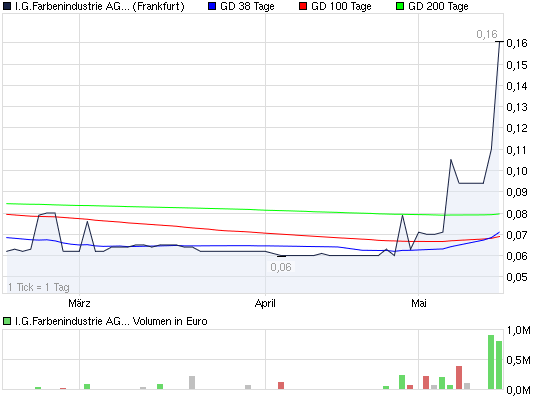Click the 0,15 y-axis value
Image resolution: width=545 pixels, height=398 pixels.
517,65
